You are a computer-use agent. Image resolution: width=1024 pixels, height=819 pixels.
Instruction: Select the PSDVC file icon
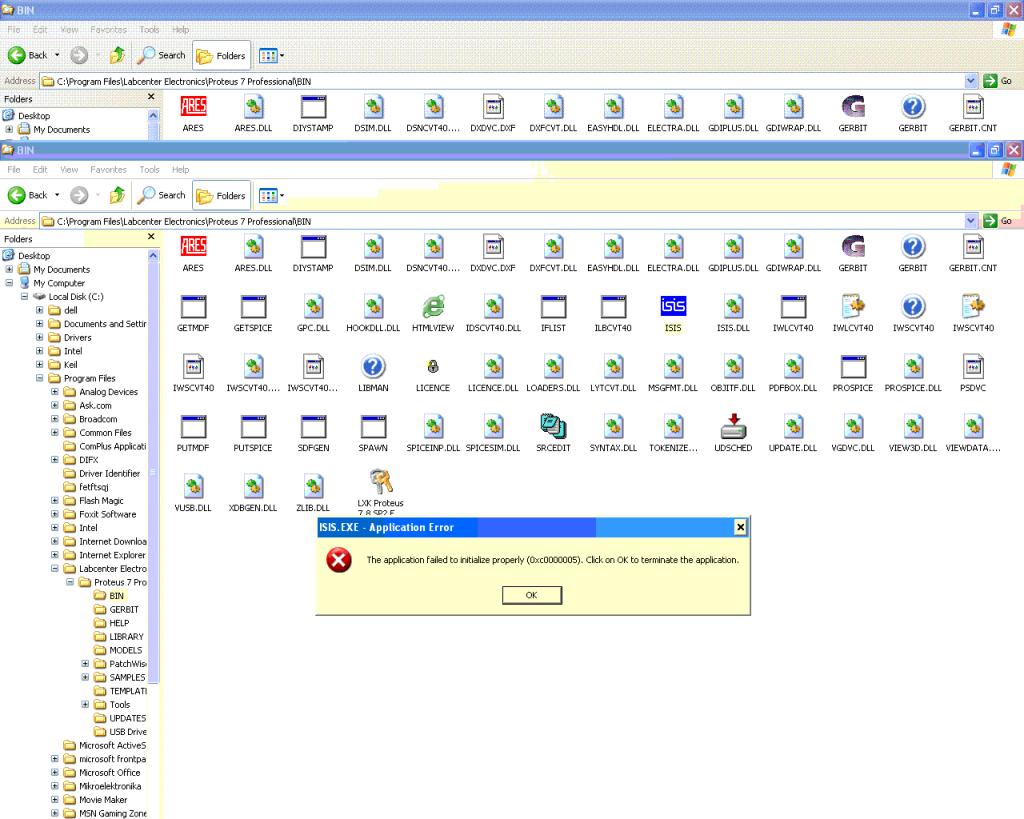click(x=973, y=366)
